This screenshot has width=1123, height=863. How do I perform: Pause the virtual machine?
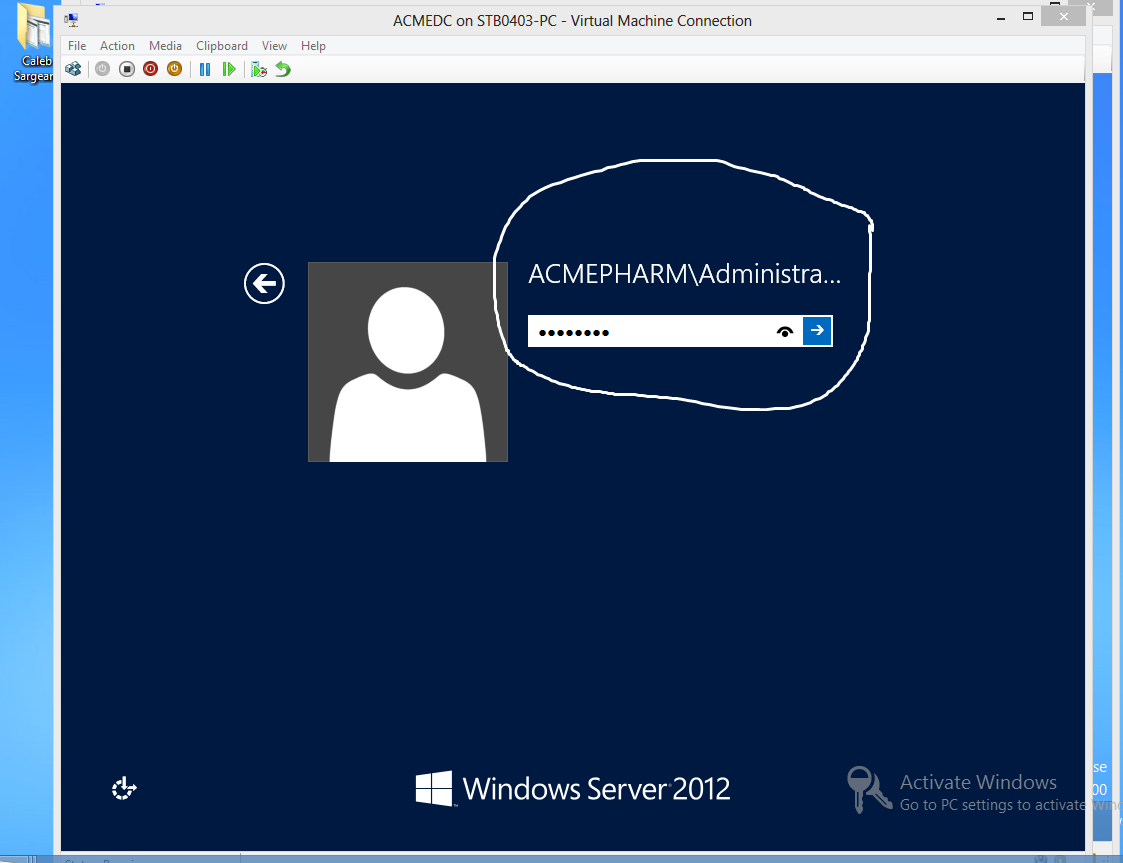205,69
